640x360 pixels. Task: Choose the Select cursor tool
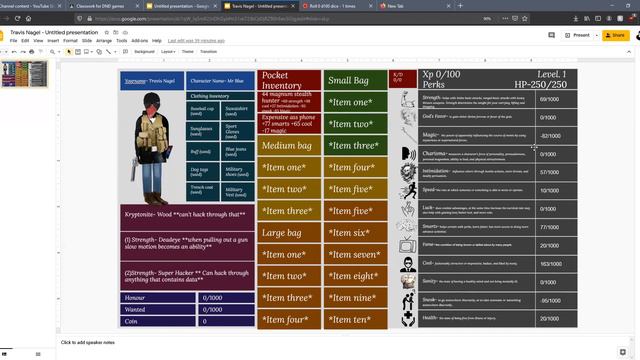[x=69, y=52]
